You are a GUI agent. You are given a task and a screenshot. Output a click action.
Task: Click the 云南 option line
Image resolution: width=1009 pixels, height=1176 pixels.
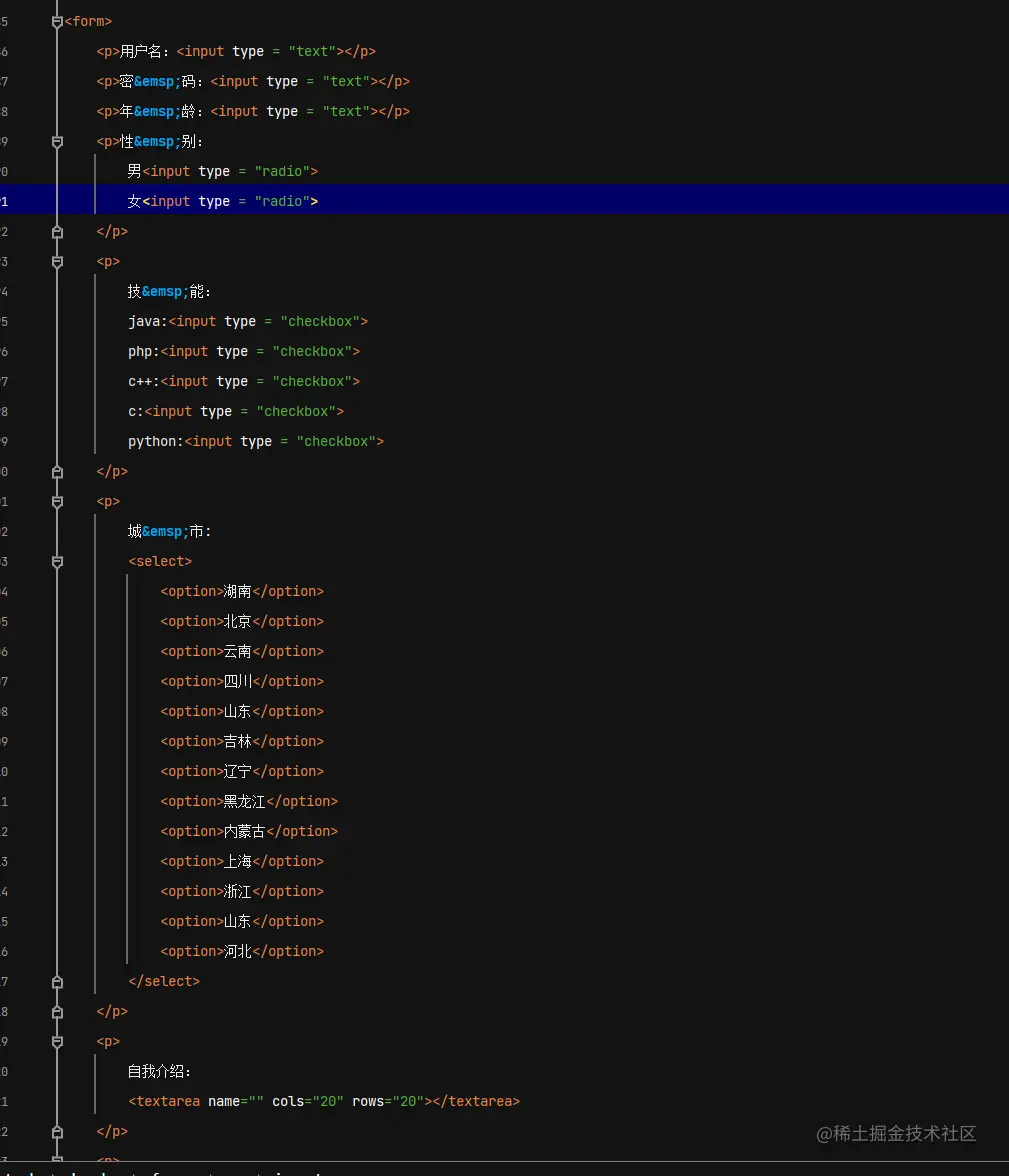tap(242, 652)
